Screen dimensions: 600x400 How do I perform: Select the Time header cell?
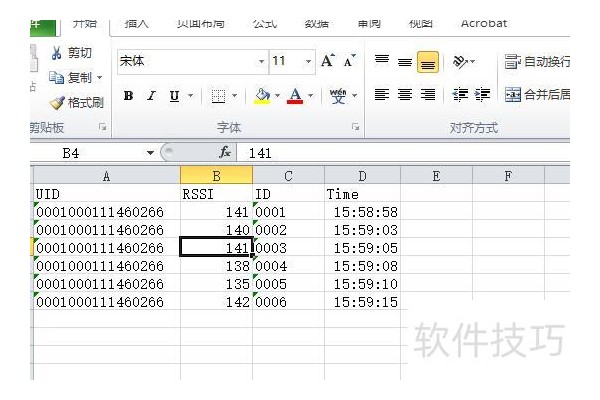[x=362, y=194]
